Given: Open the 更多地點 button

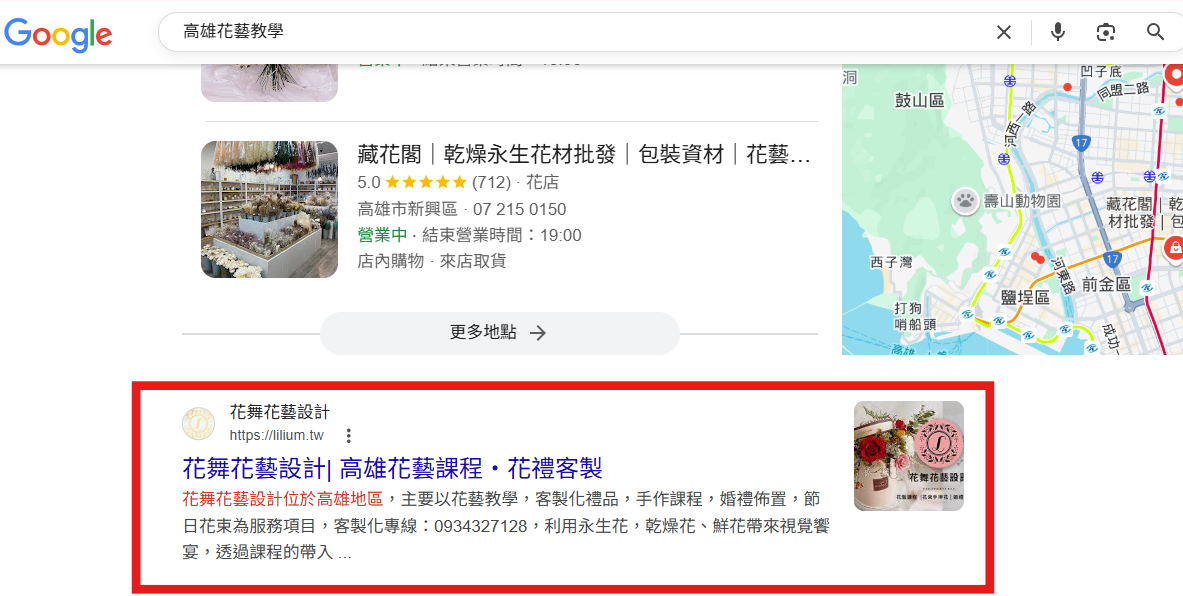Looking at the screenshot, I should [x=499, y=333].
